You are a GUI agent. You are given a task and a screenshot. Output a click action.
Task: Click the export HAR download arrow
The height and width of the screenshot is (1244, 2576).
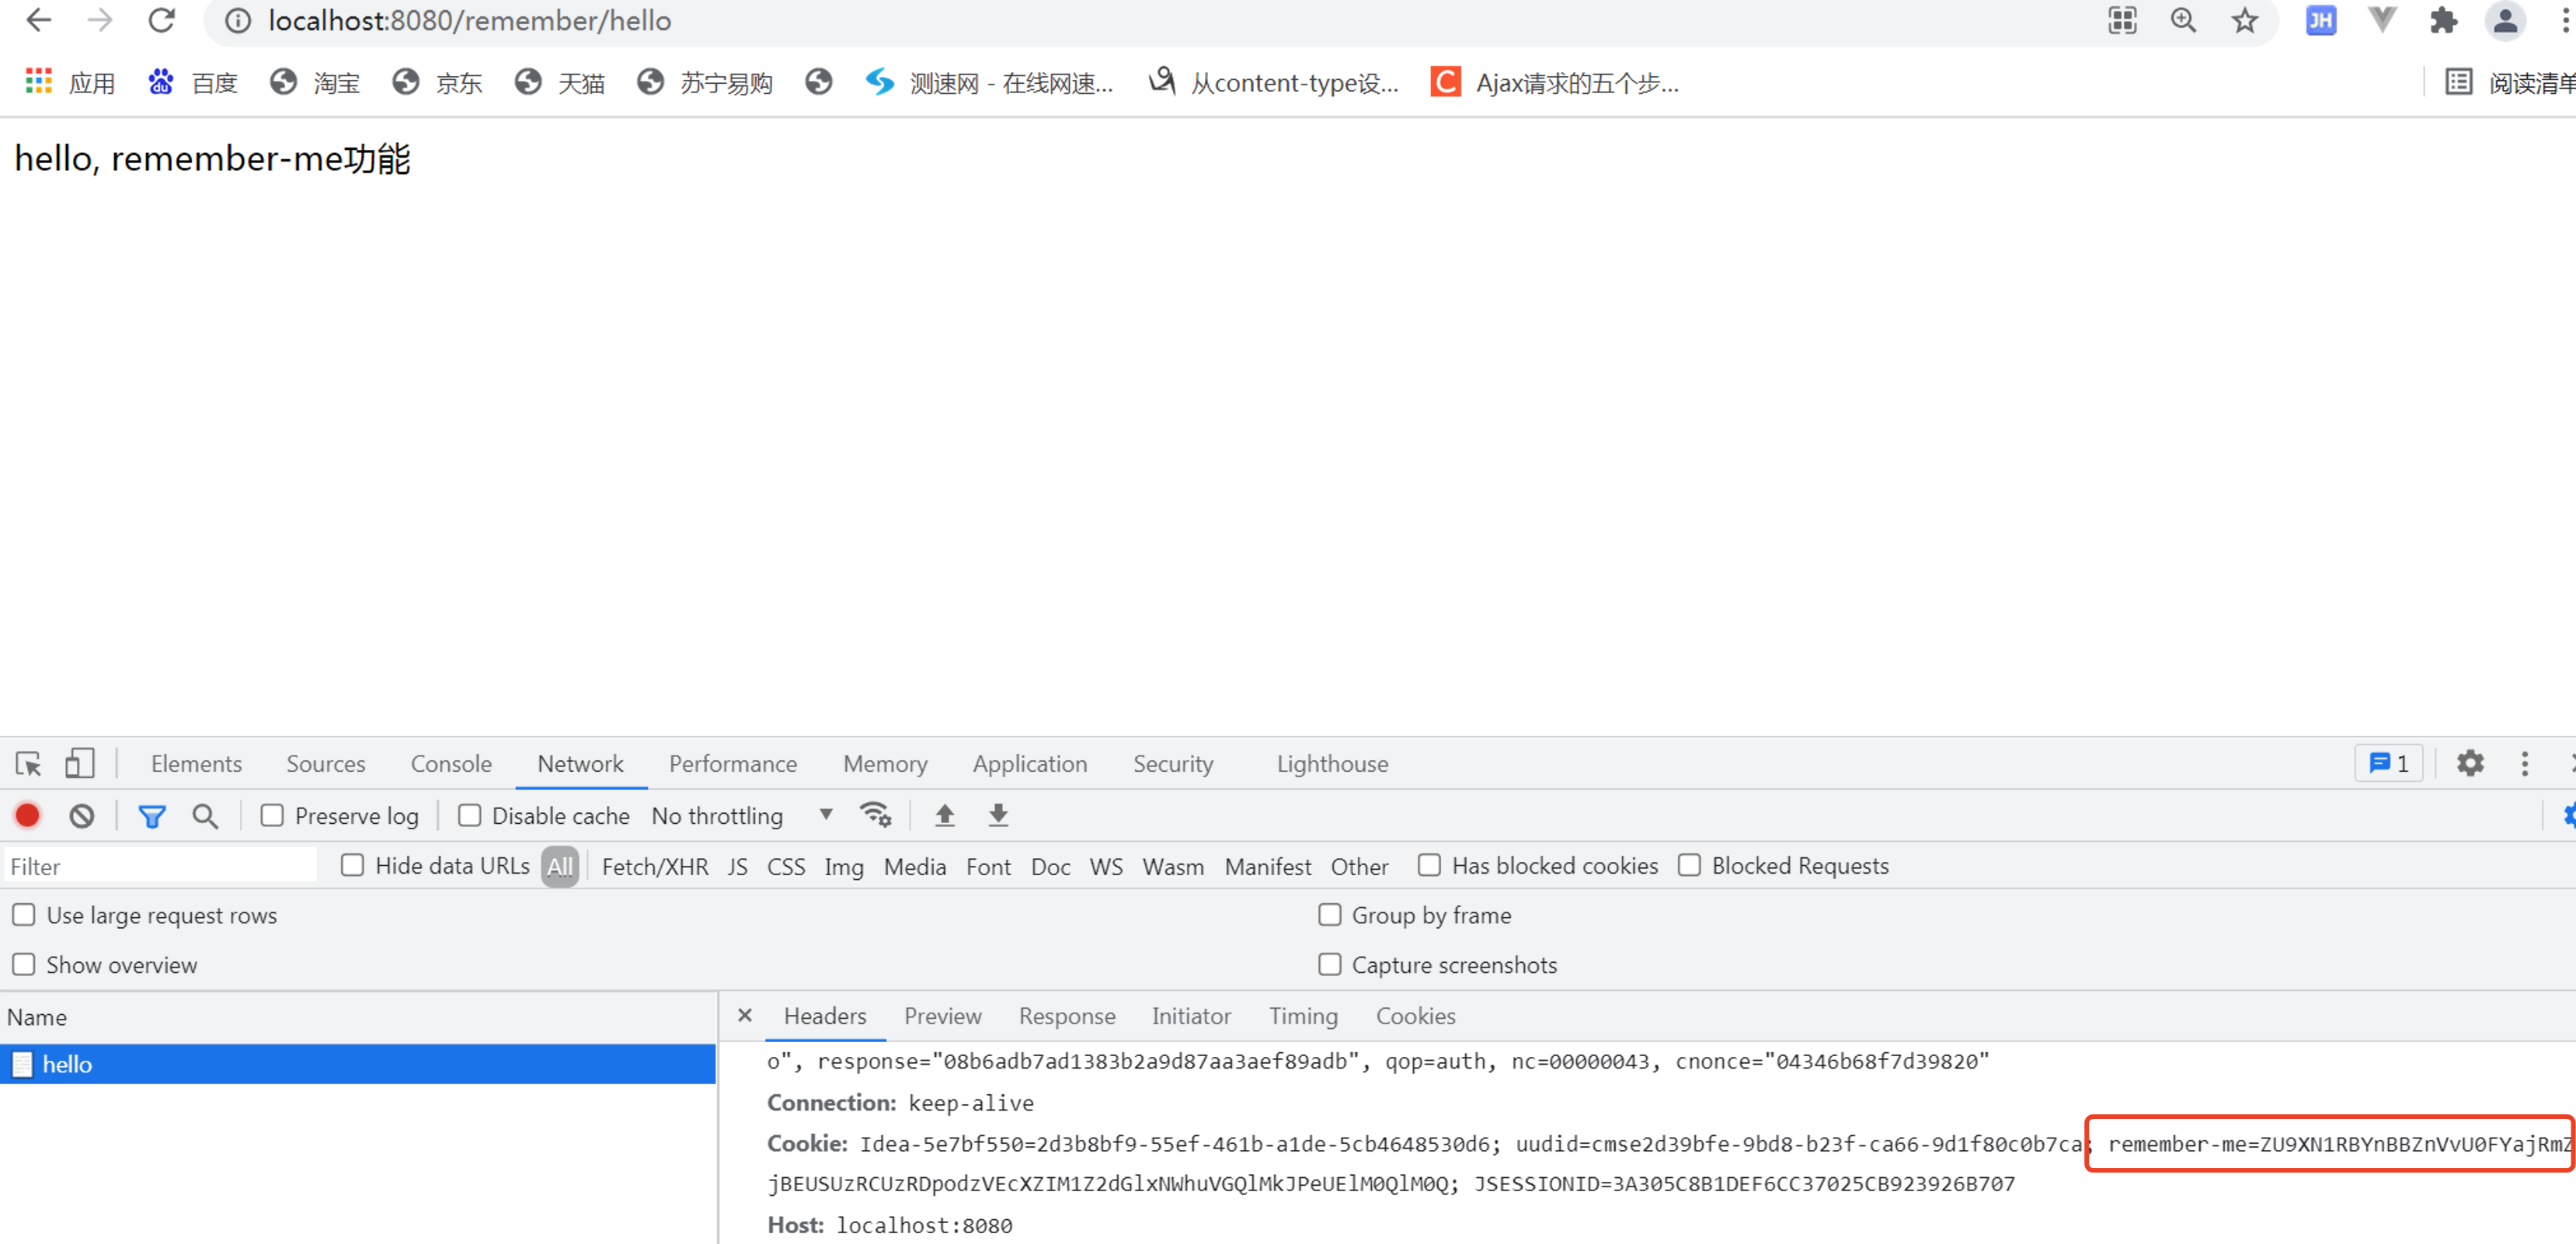998,816
